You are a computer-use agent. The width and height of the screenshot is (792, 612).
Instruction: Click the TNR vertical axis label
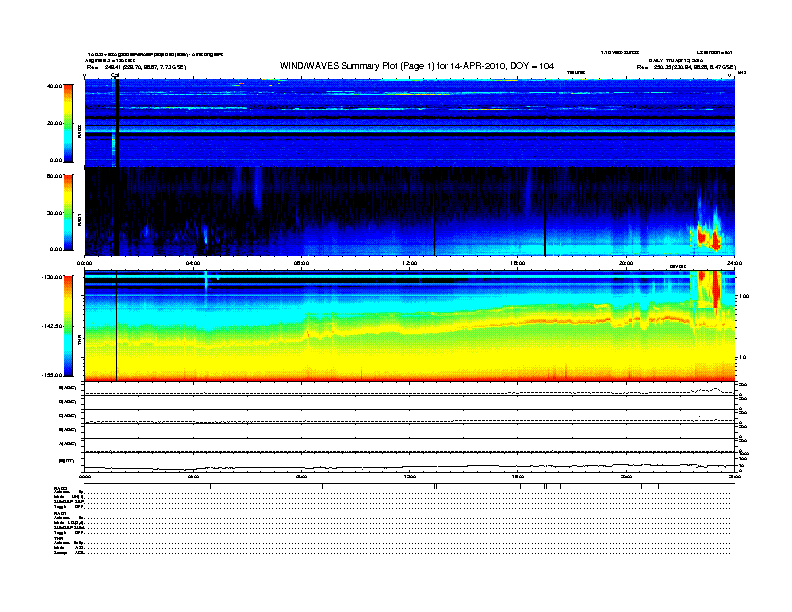[79, 341]
